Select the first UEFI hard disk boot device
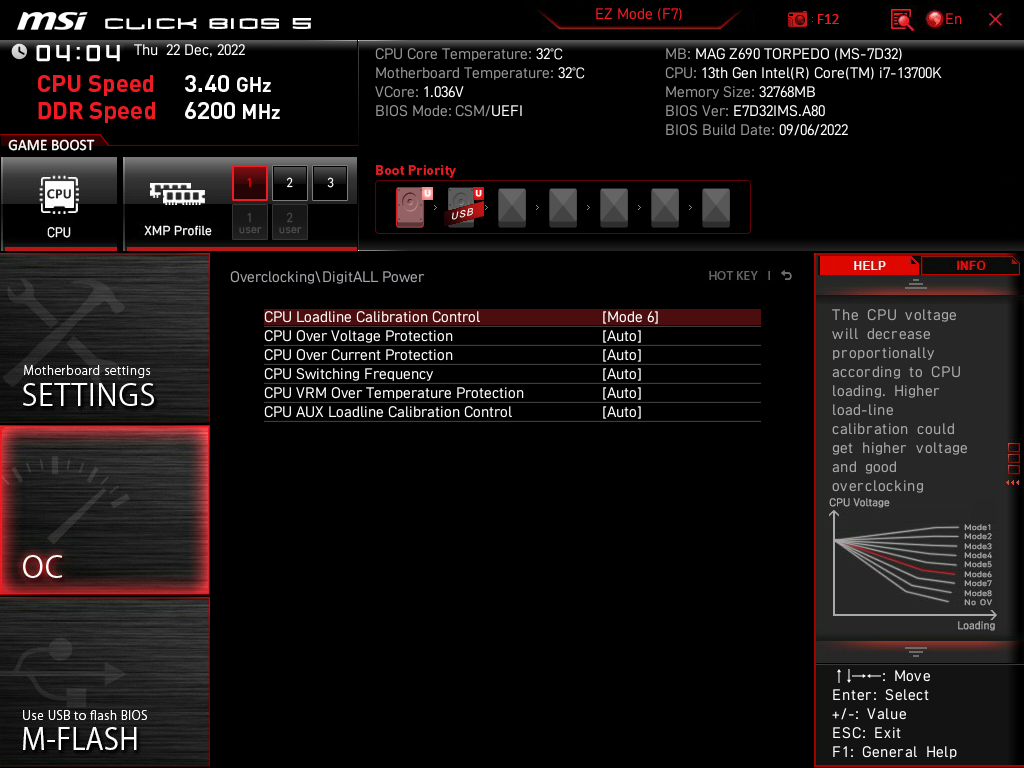Viewport: 1024px width, 768px height. coord(411,207)
